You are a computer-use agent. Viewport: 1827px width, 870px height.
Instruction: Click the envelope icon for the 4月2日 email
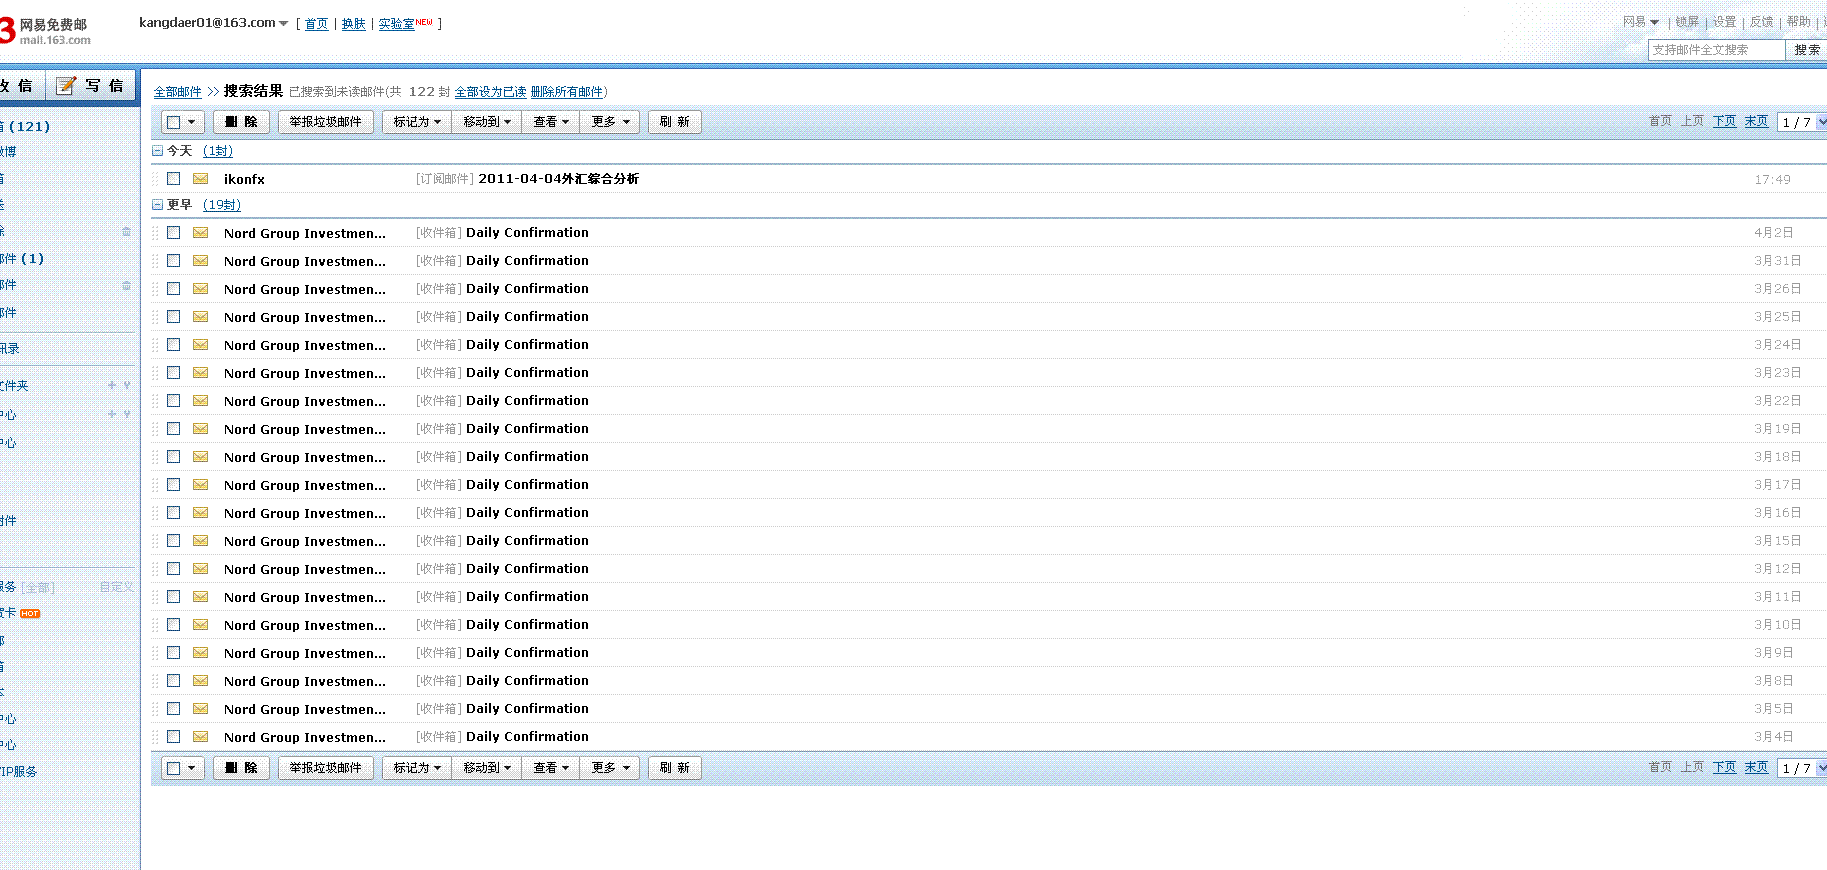(x=201, y=233)
